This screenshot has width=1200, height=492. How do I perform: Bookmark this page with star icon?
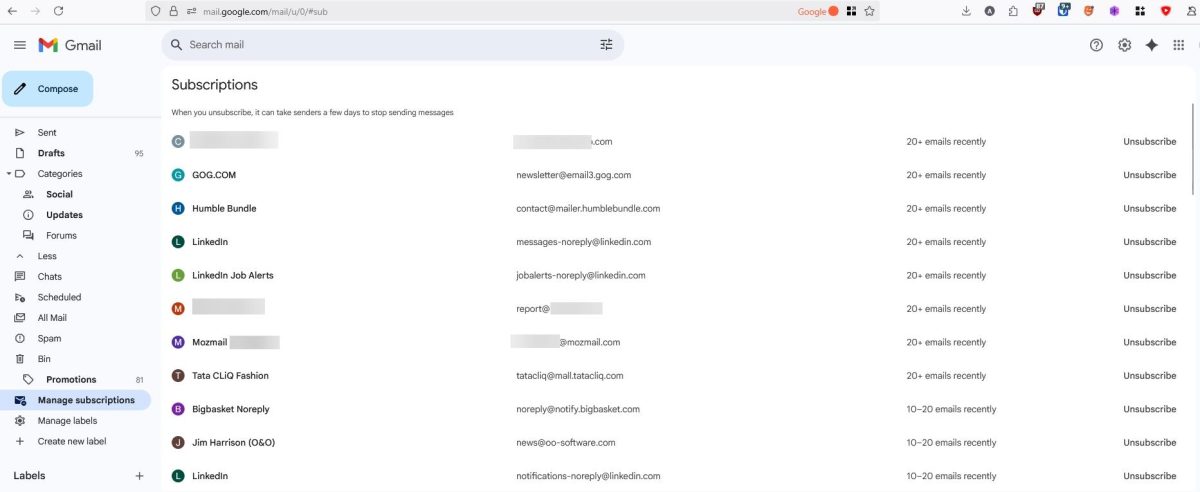pos(869,11)
